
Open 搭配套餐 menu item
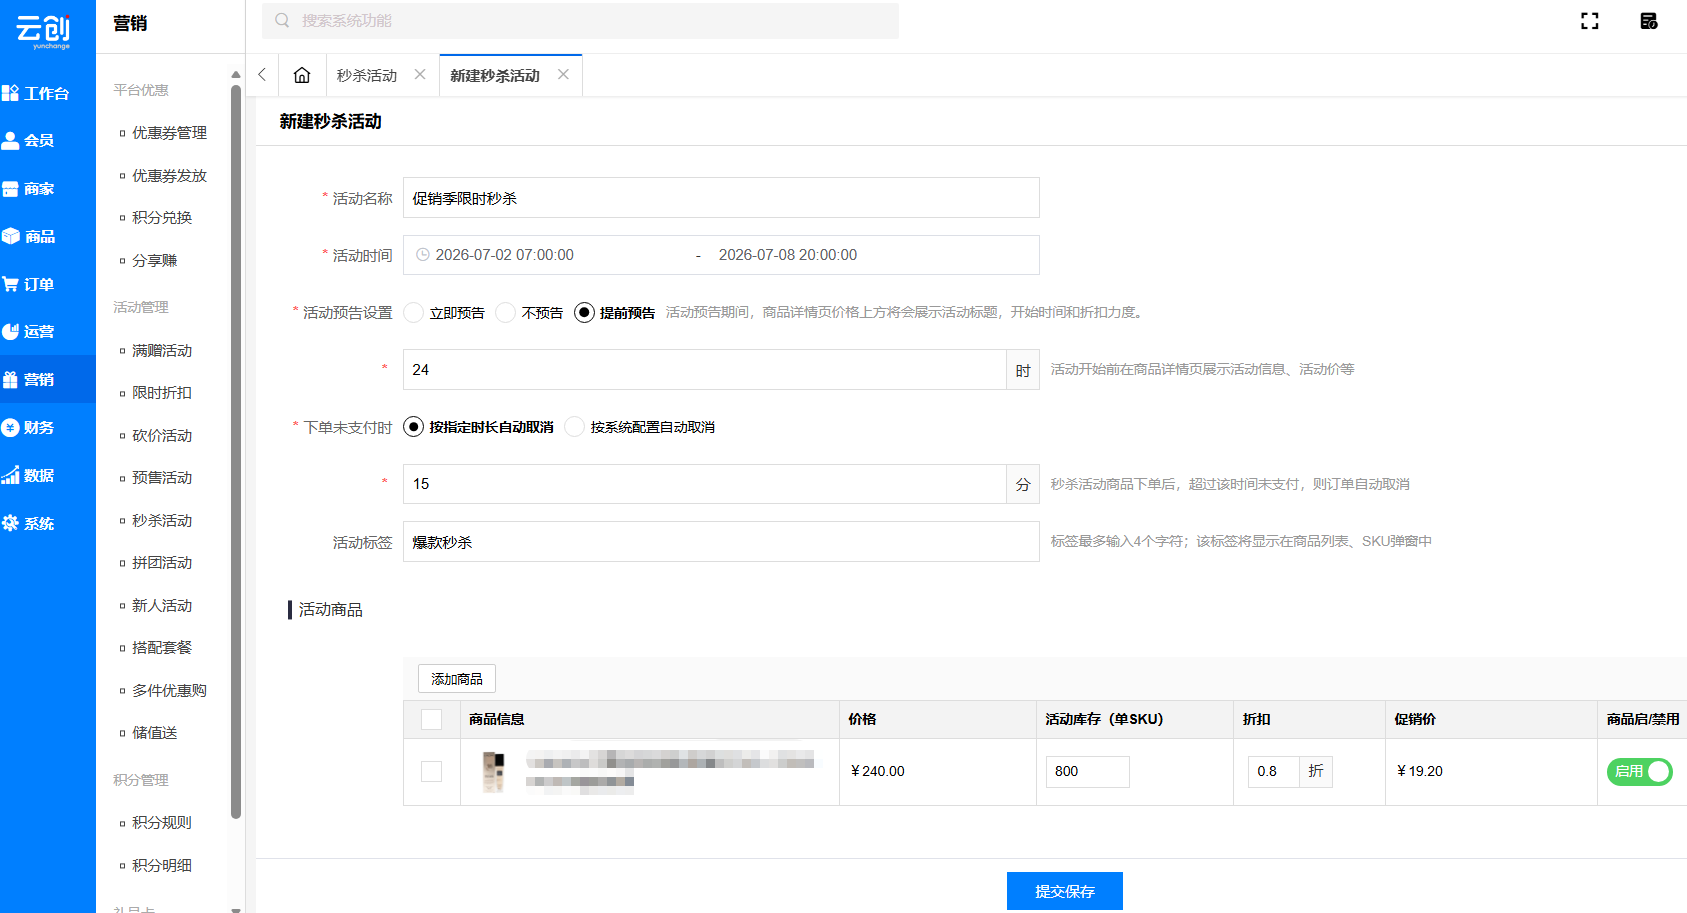(x=162, y=648)
